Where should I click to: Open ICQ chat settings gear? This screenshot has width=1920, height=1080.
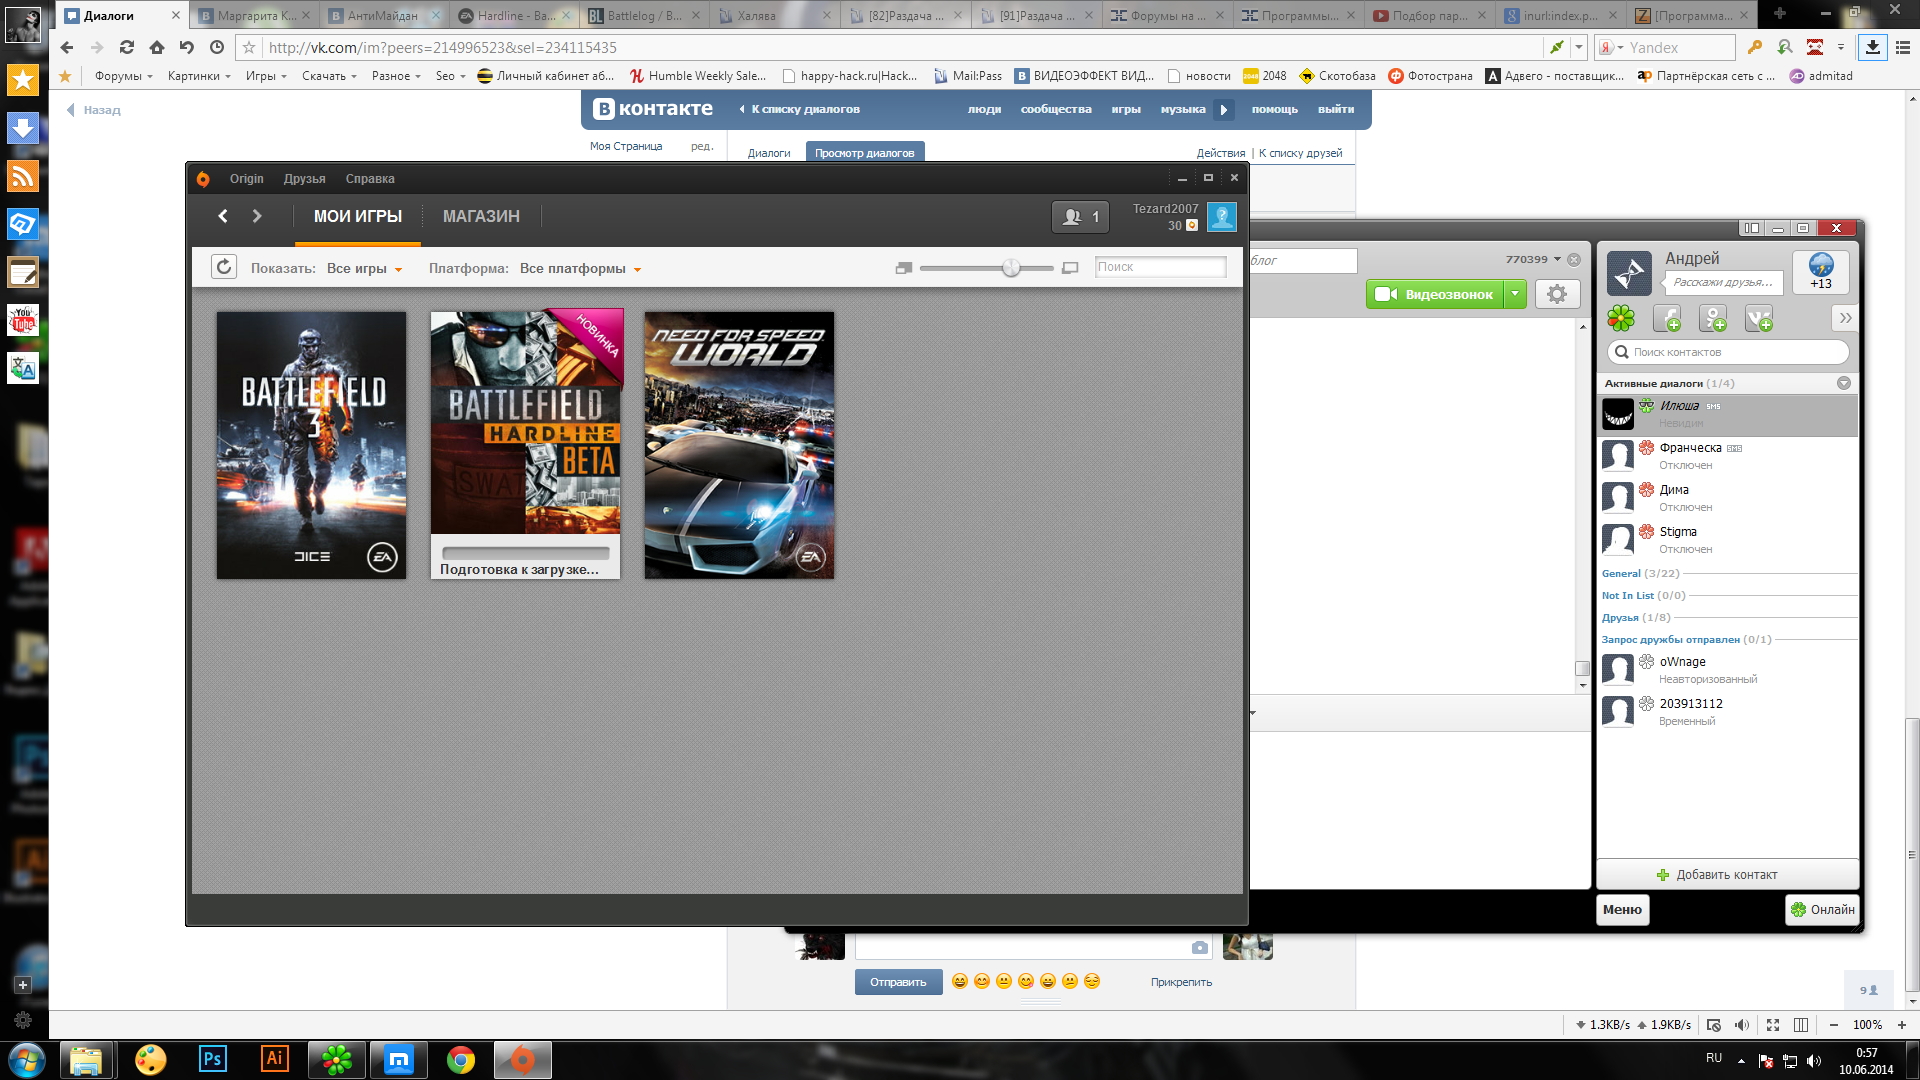point(1557,294)
